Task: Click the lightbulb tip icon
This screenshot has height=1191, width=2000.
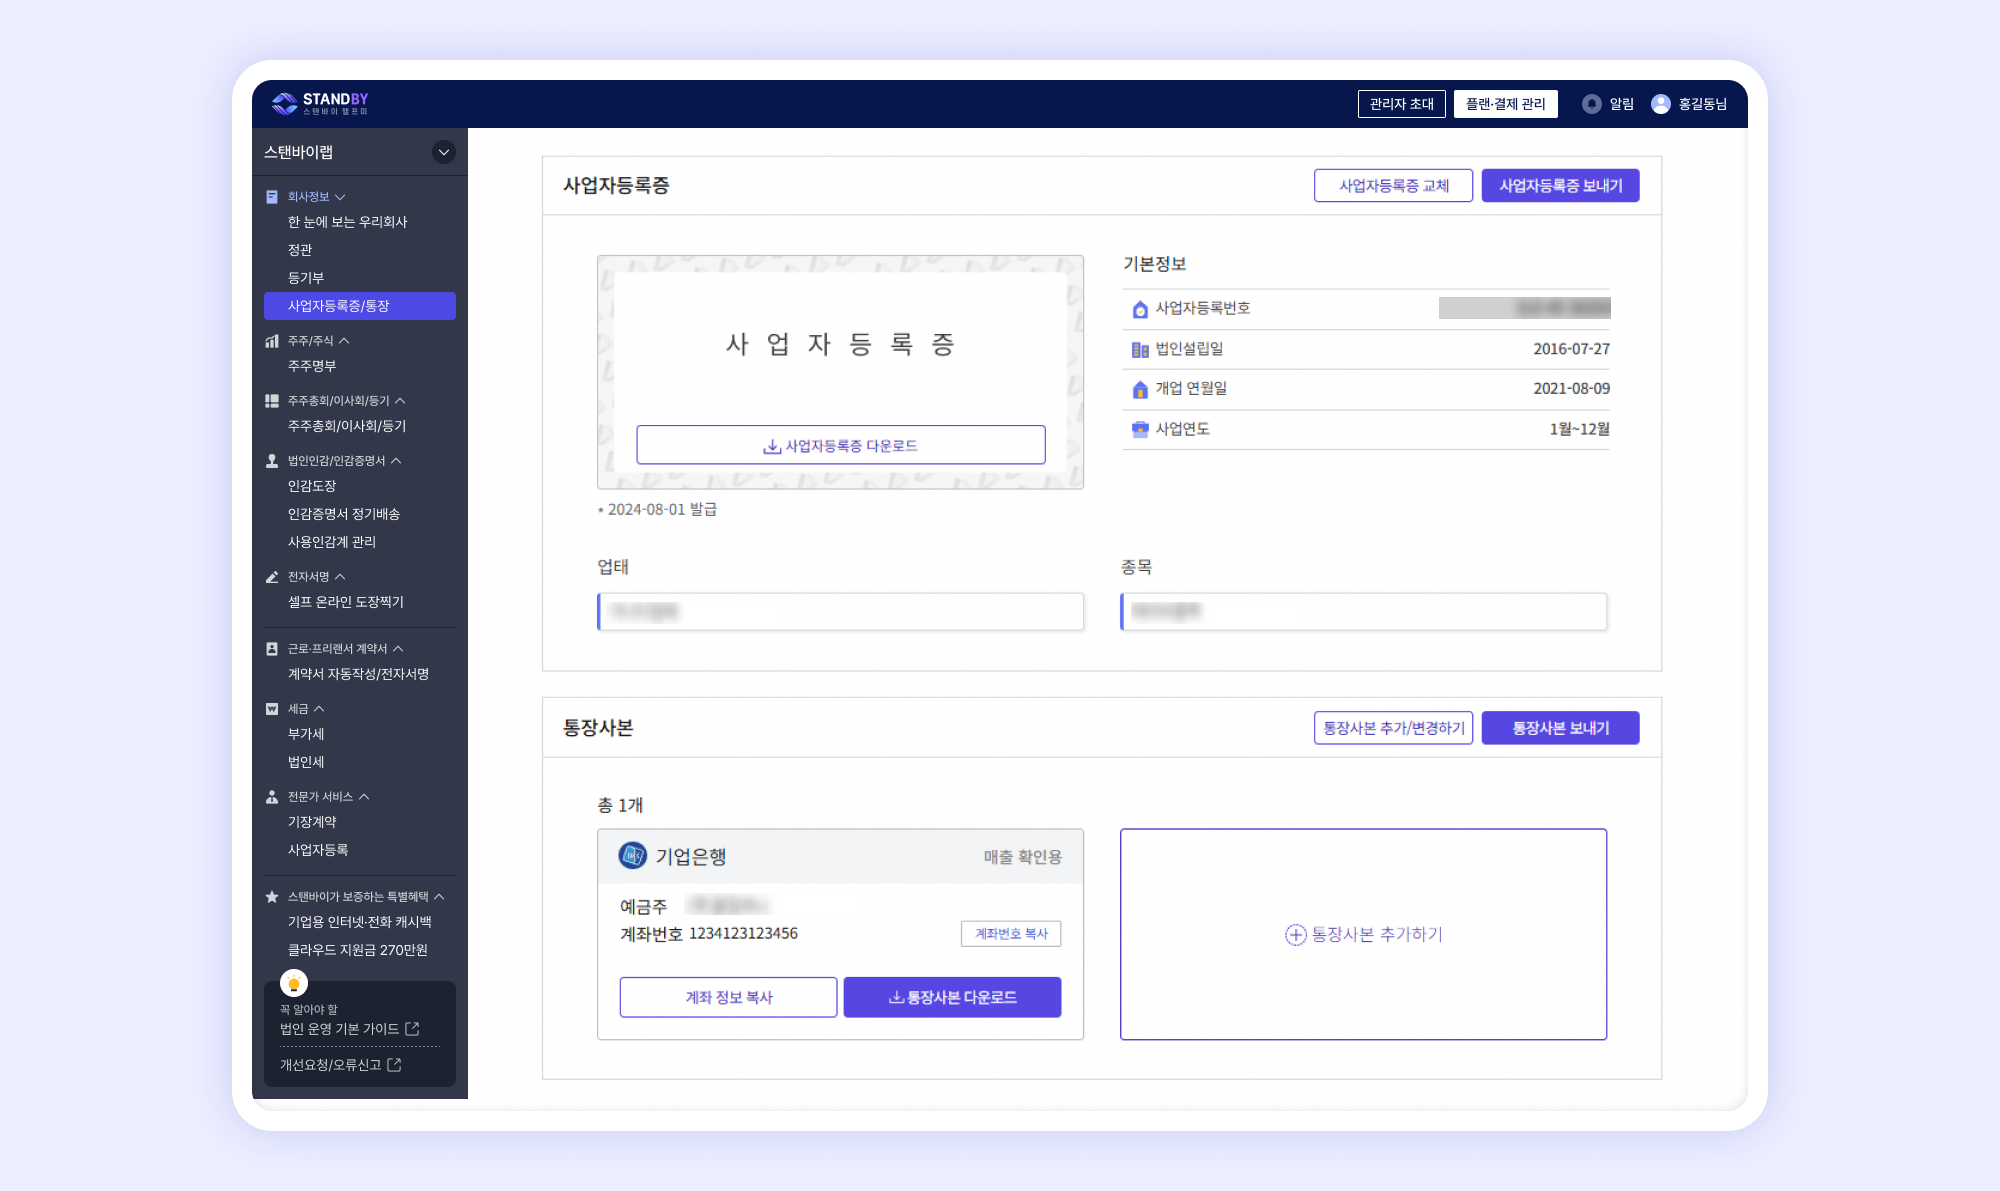Action: coord(294,984)
